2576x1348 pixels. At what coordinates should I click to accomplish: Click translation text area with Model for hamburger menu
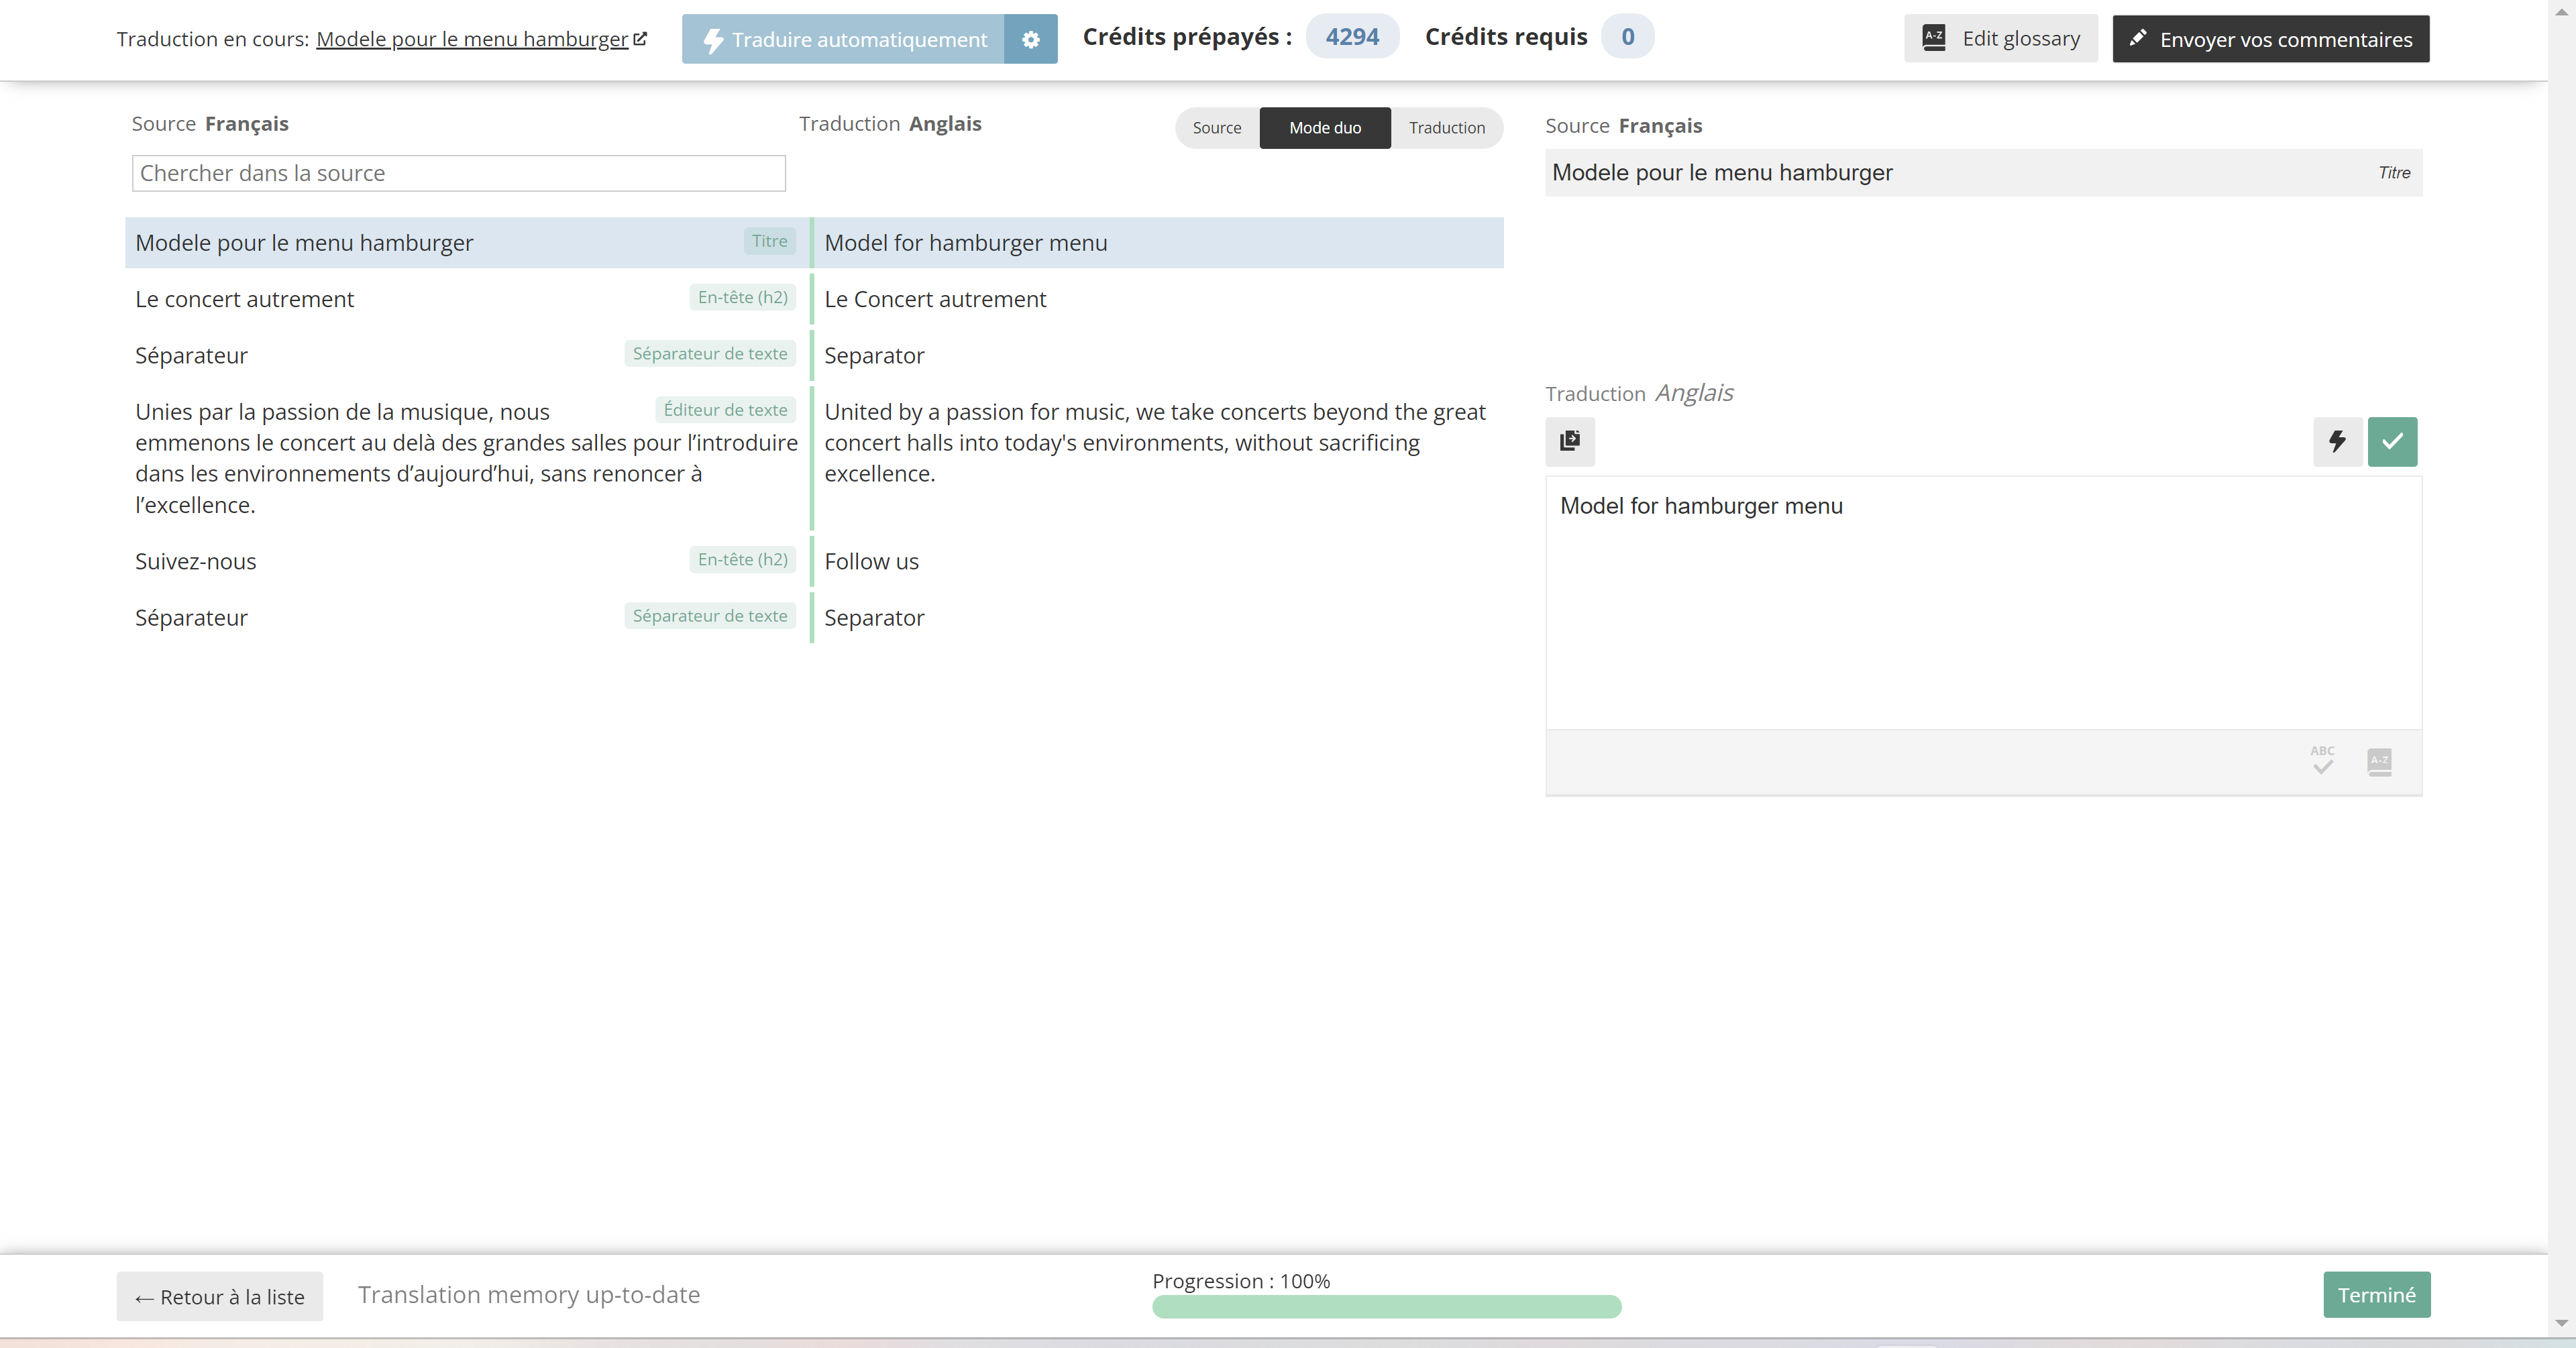pyautogui.click(x=1984, y=603)
